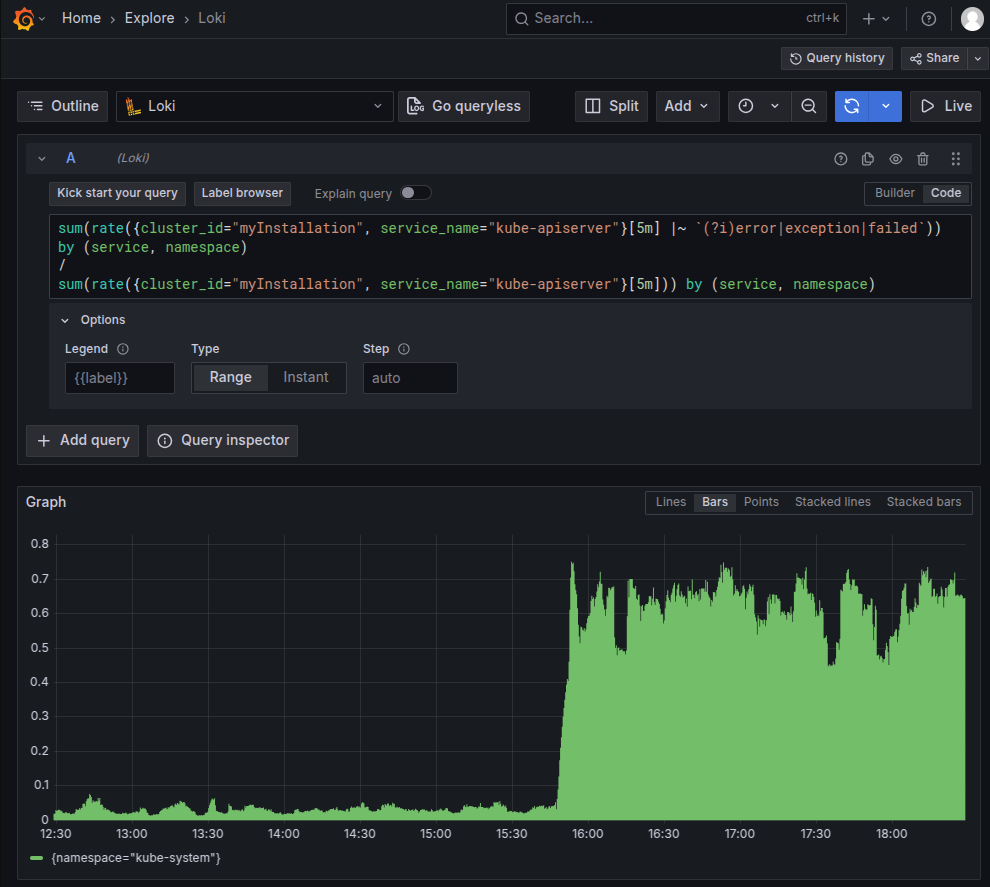
Task: Open the query help question mark icon
Action: [x=840, y=158]
